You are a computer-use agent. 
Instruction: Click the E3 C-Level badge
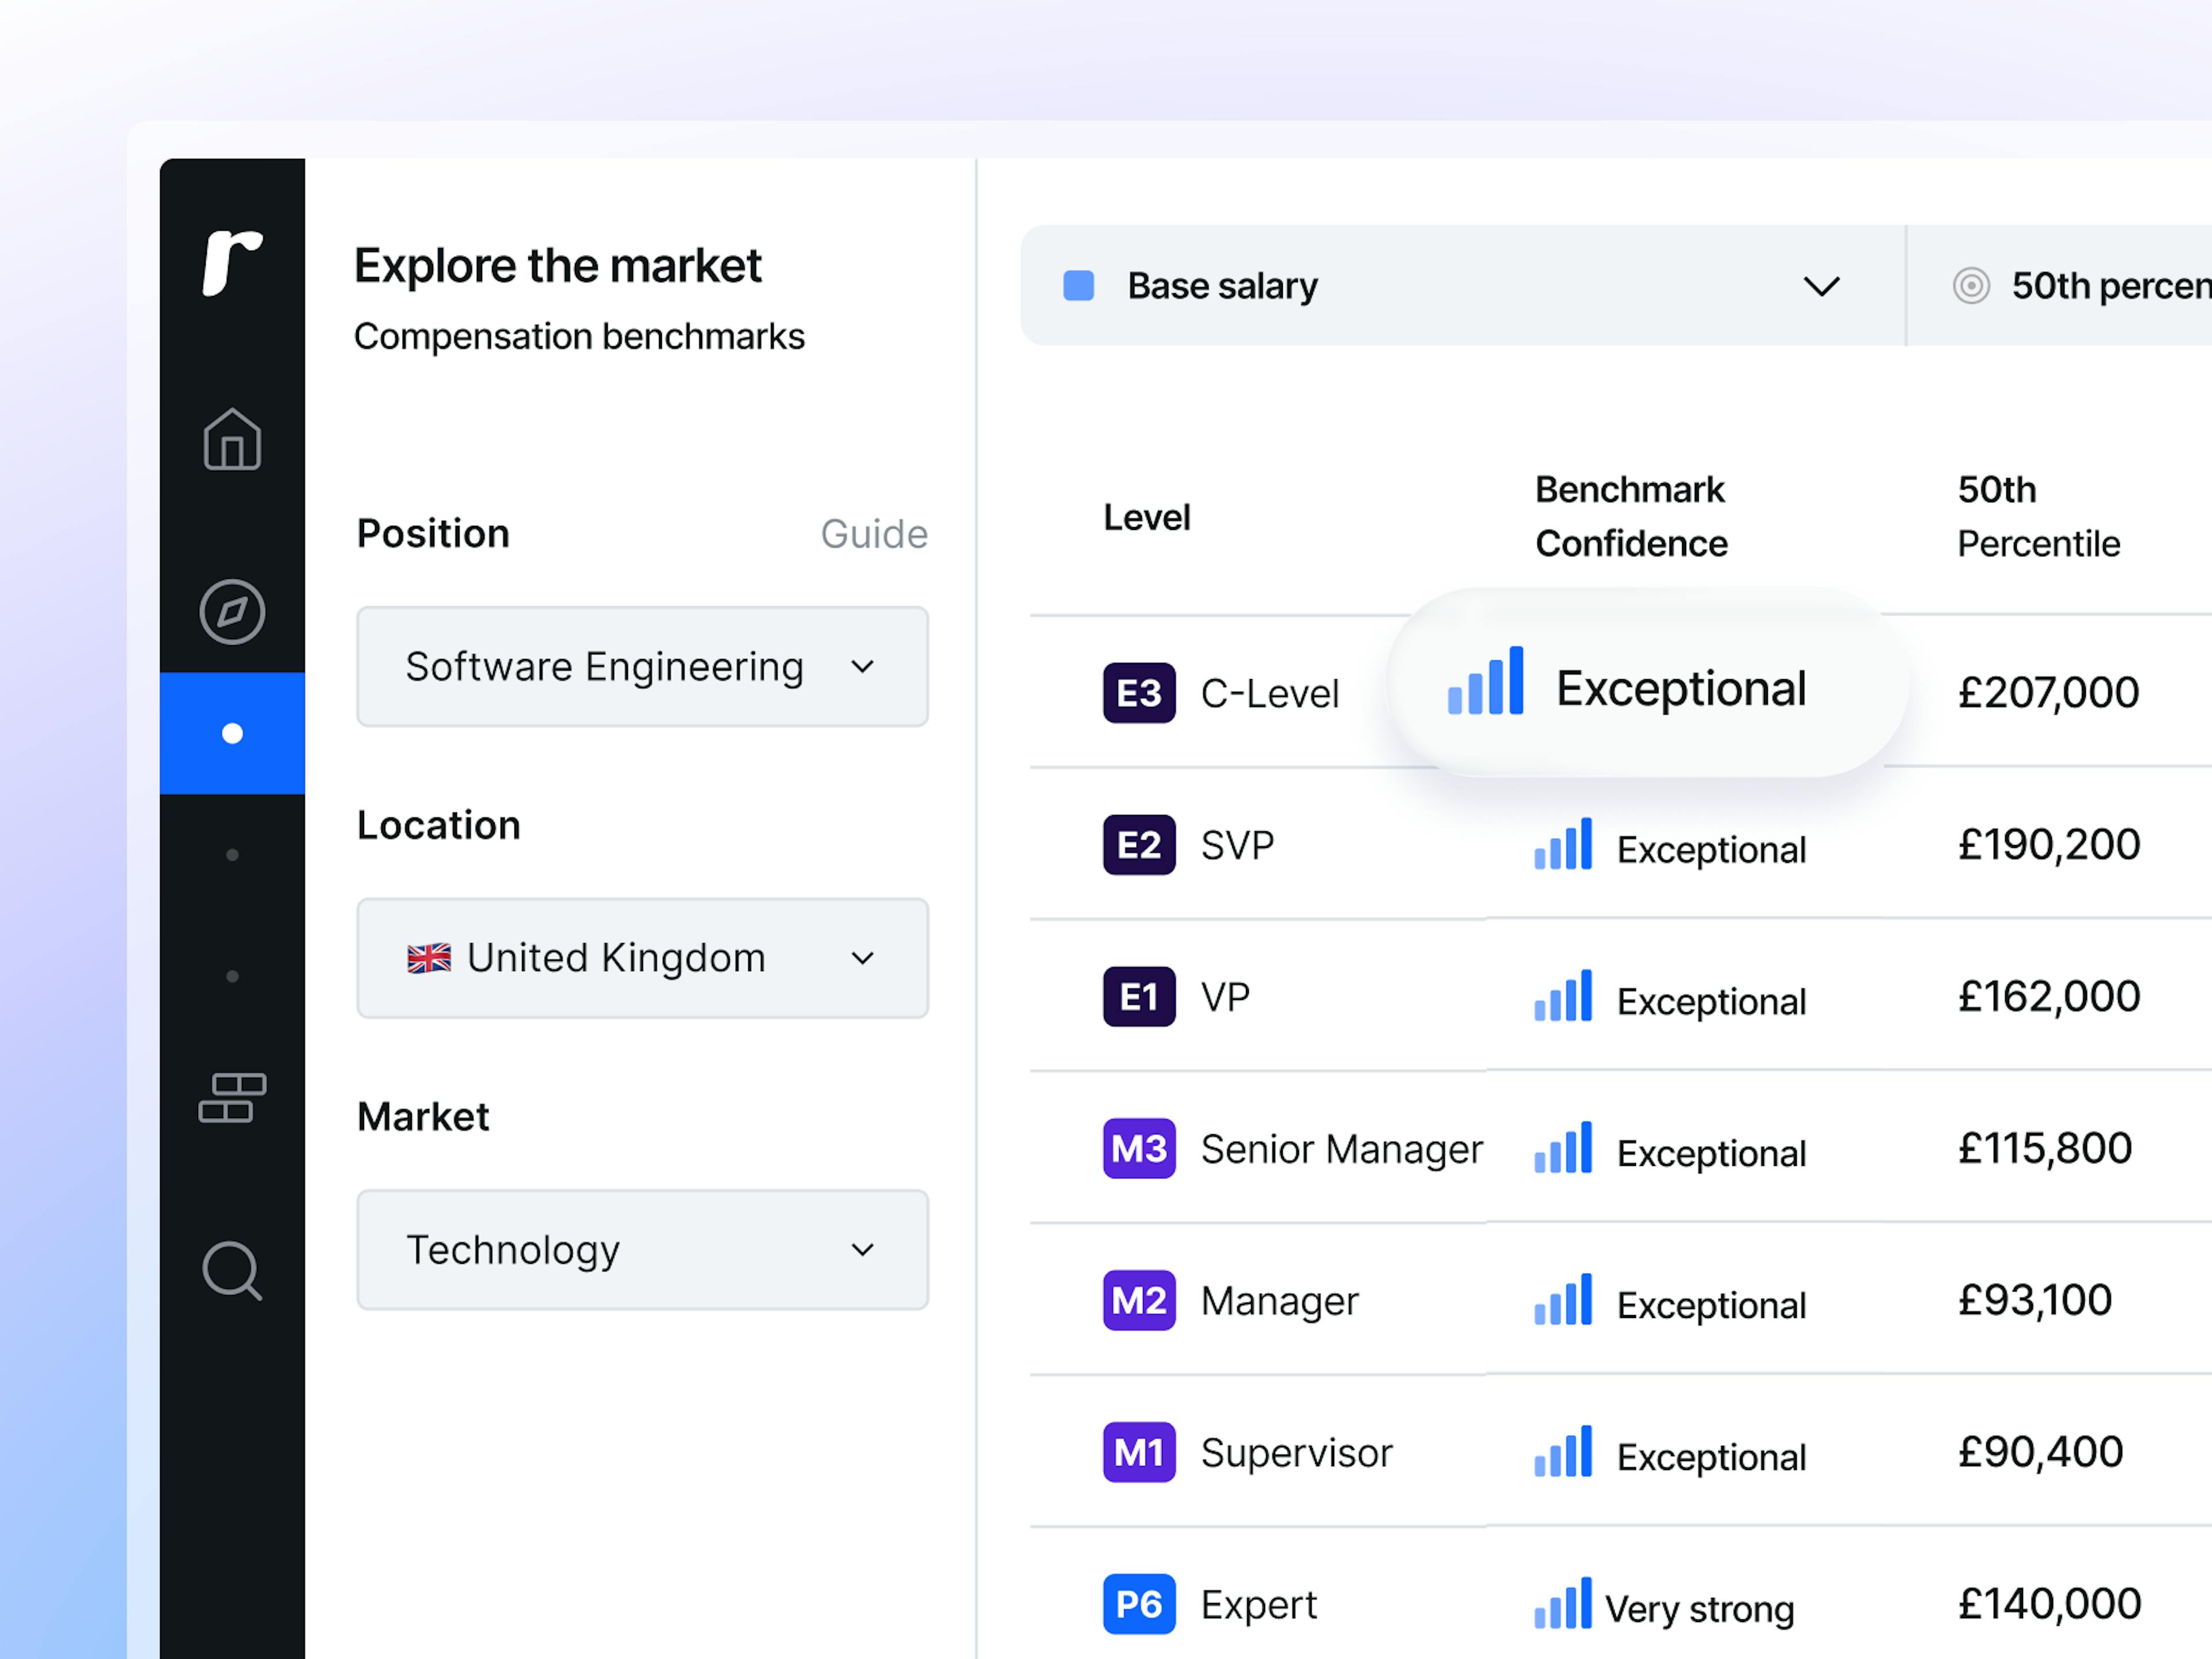[1138, 692]
